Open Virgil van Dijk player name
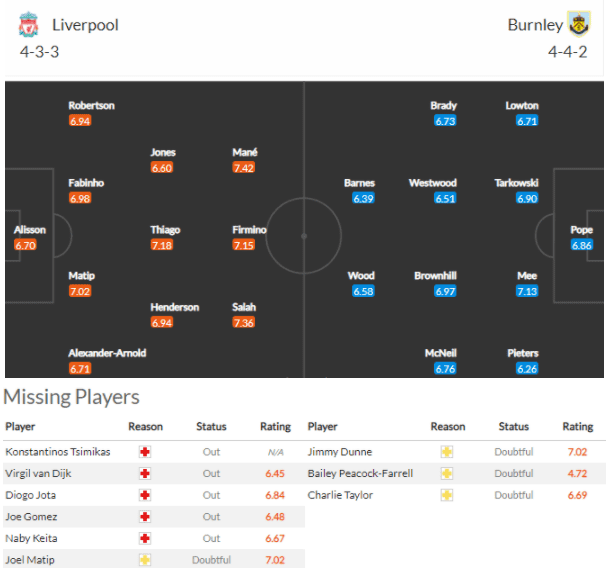The height and width of the screenshot is (571, 609). [39, 473]
